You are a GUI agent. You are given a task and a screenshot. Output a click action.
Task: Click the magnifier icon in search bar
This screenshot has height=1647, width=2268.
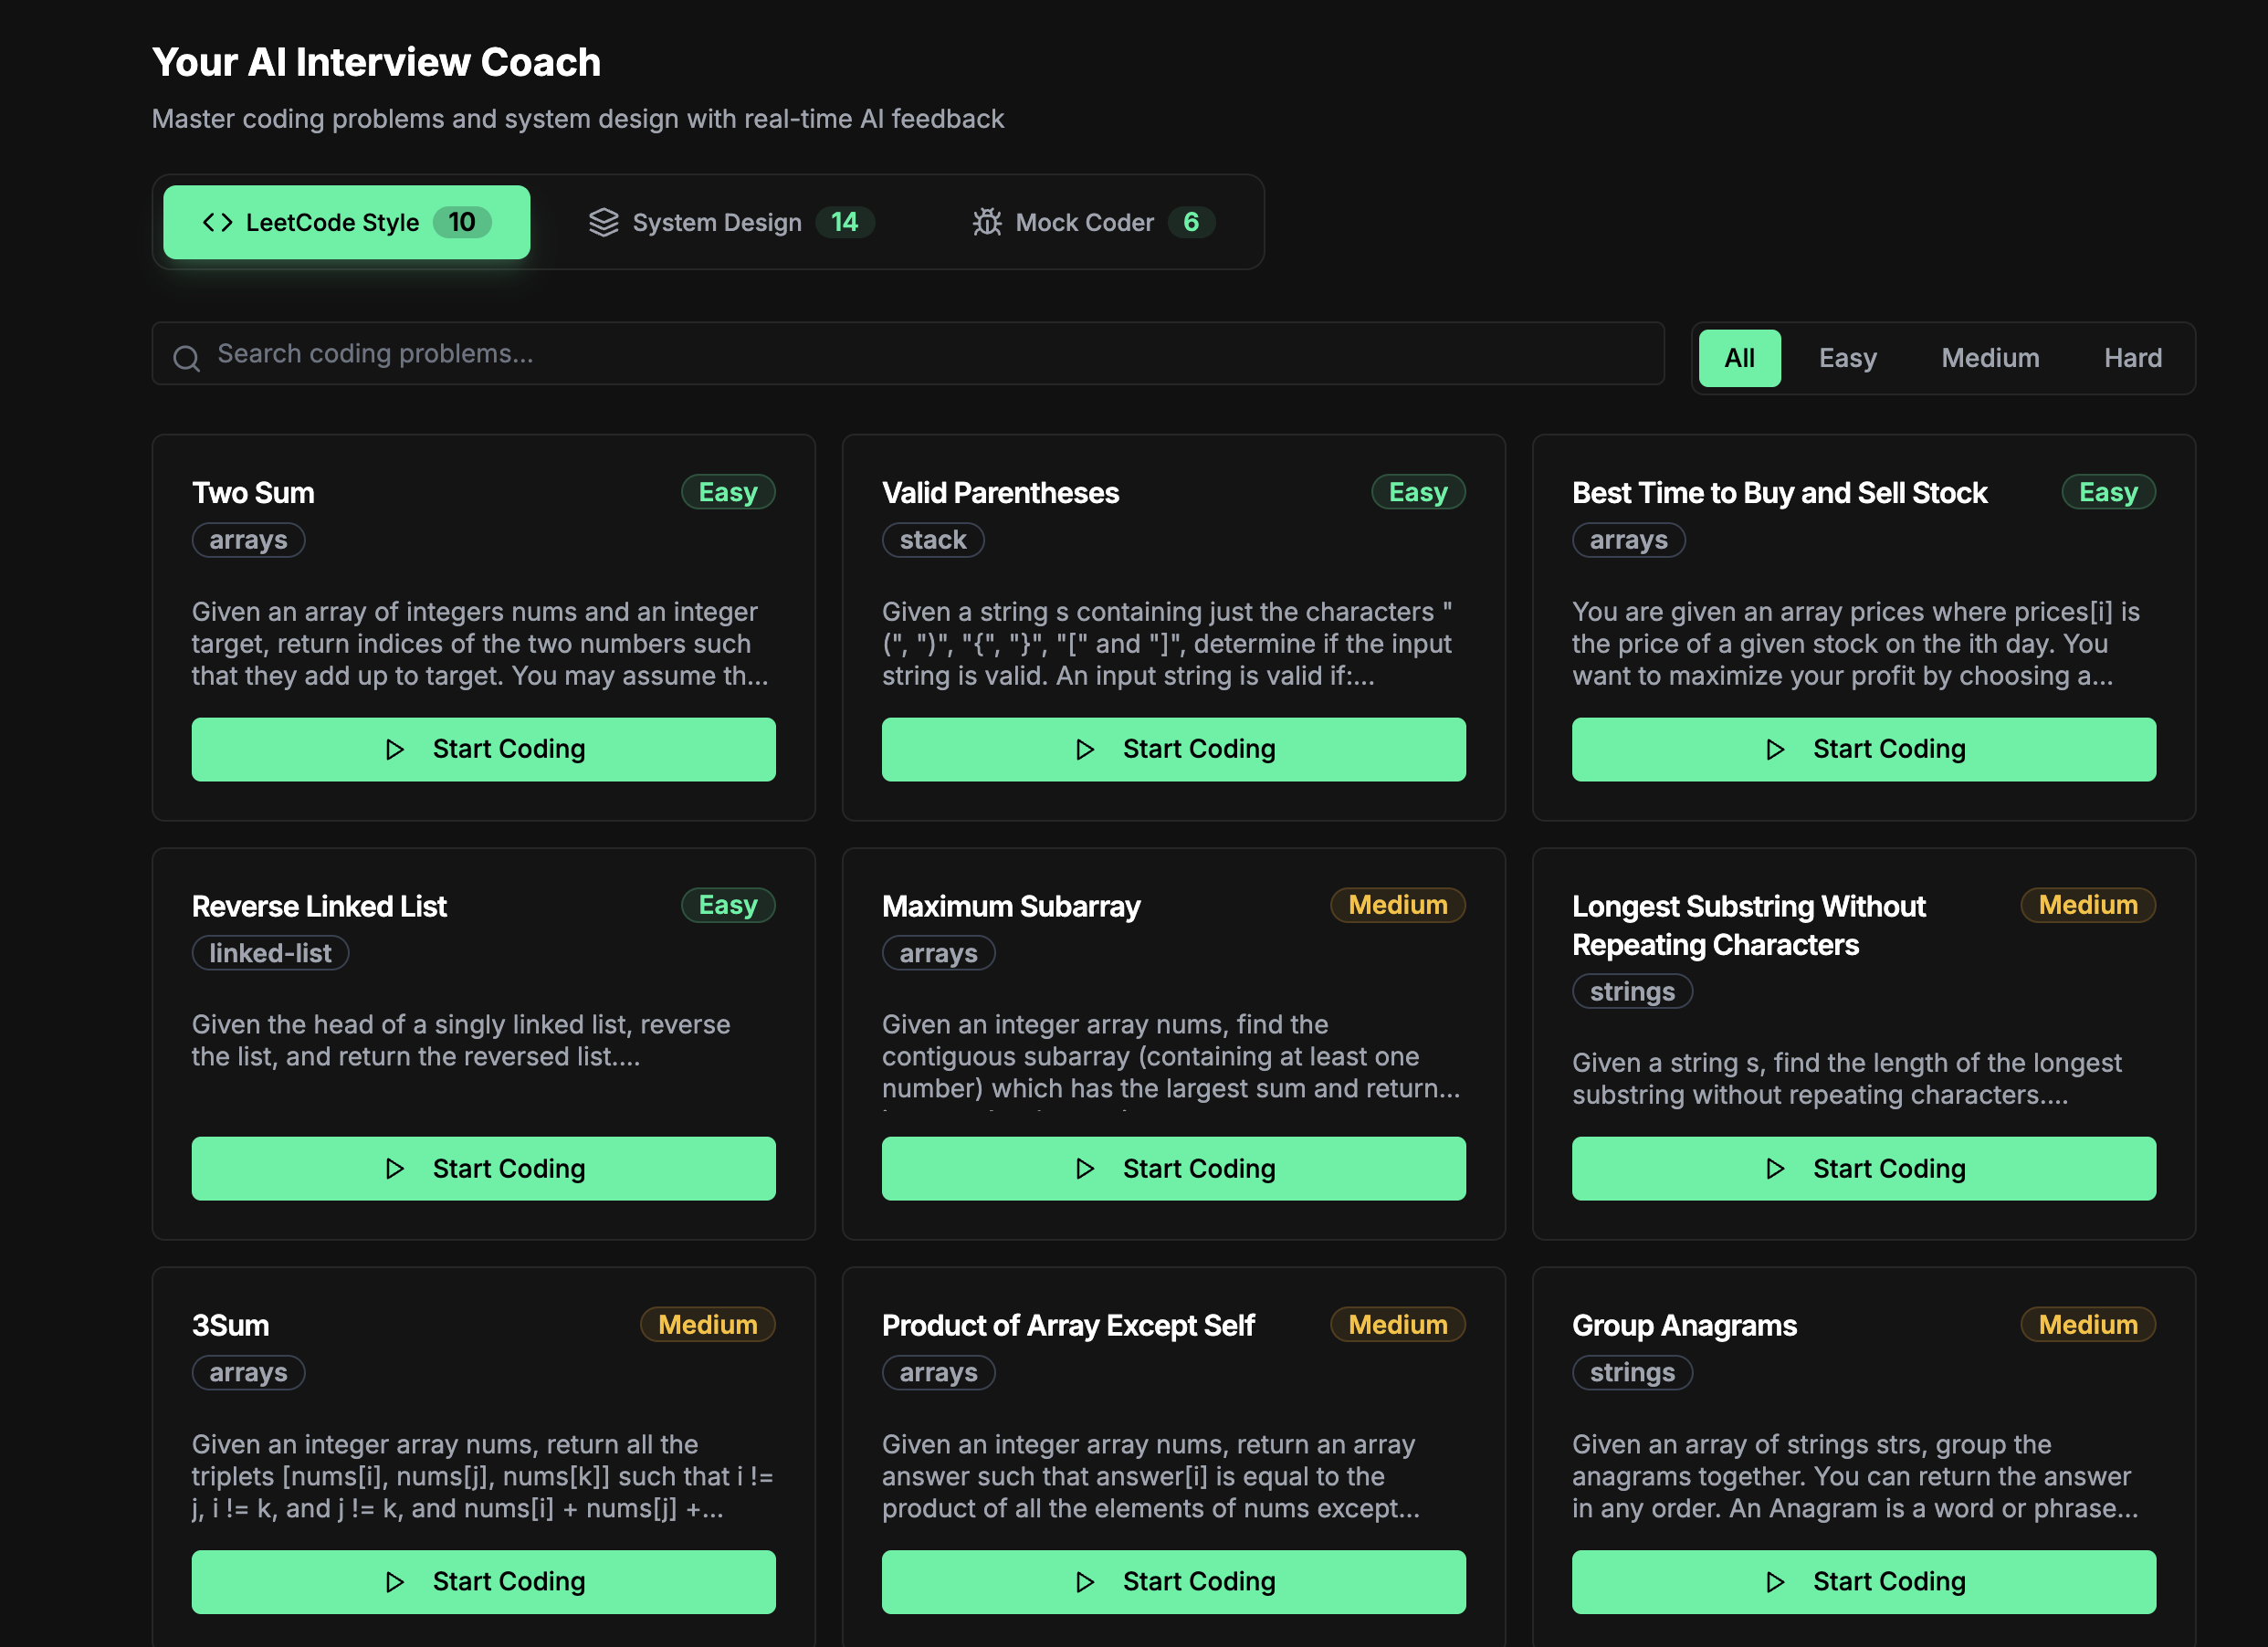pyautogui.click(x=187, y=358)
